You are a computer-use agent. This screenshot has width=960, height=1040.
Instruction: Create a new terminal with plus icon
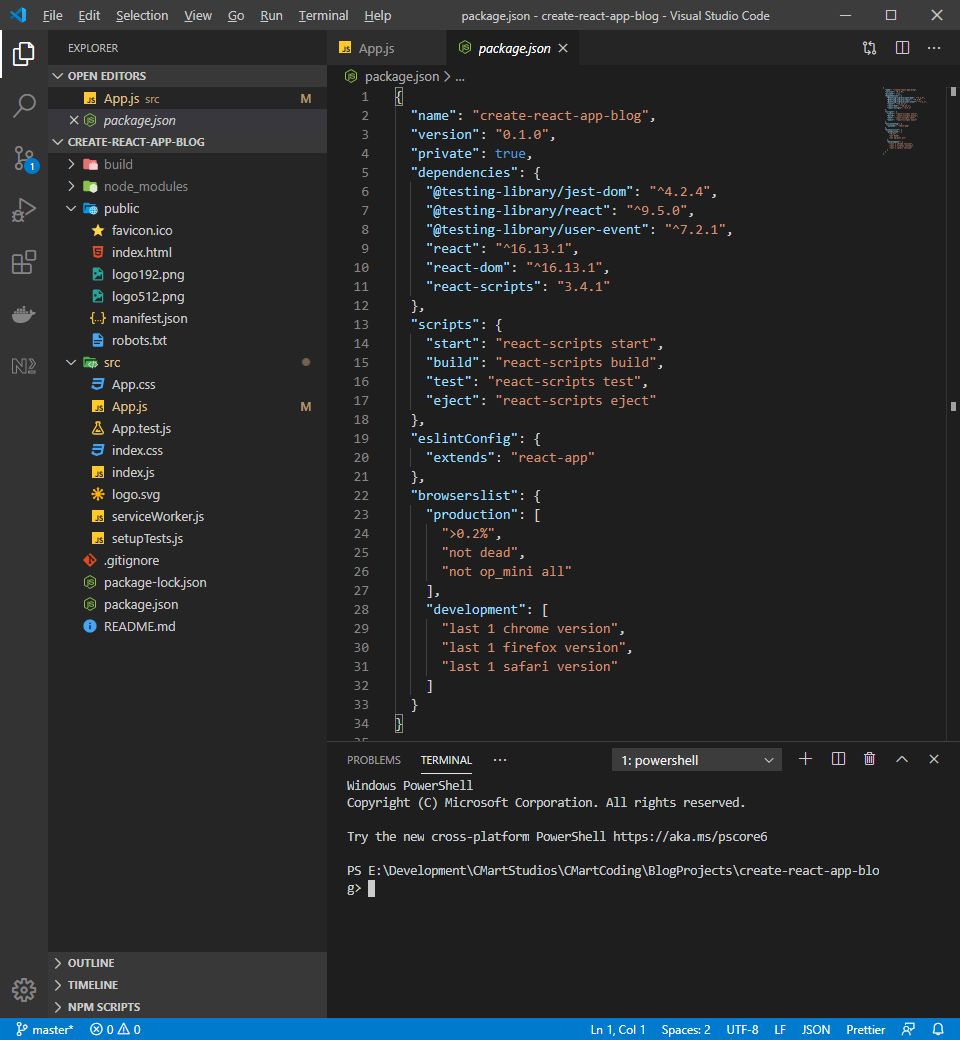[x=805, y=759]
